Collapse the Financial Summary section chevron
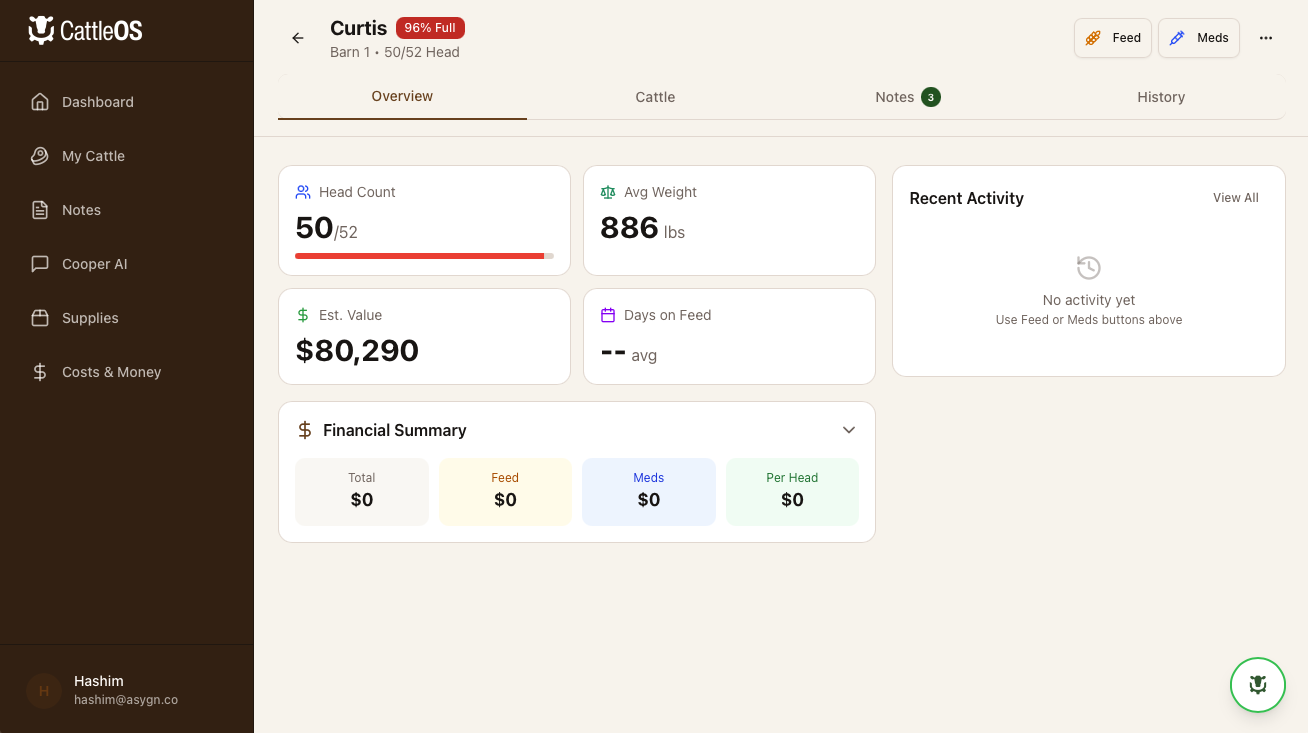This screenshot has height=733, width=1308. 848,429
